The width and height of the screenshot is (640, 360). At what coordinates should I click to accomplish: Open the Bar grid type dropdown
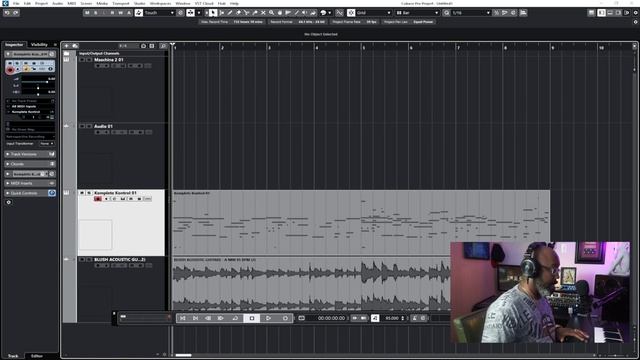point(417,13)
